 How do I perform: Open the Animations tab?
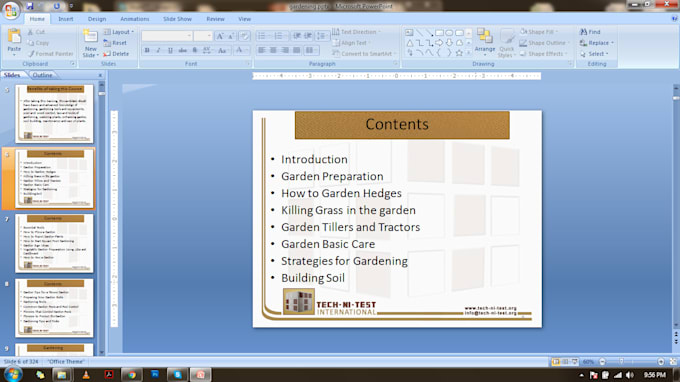tap(134, 19)
